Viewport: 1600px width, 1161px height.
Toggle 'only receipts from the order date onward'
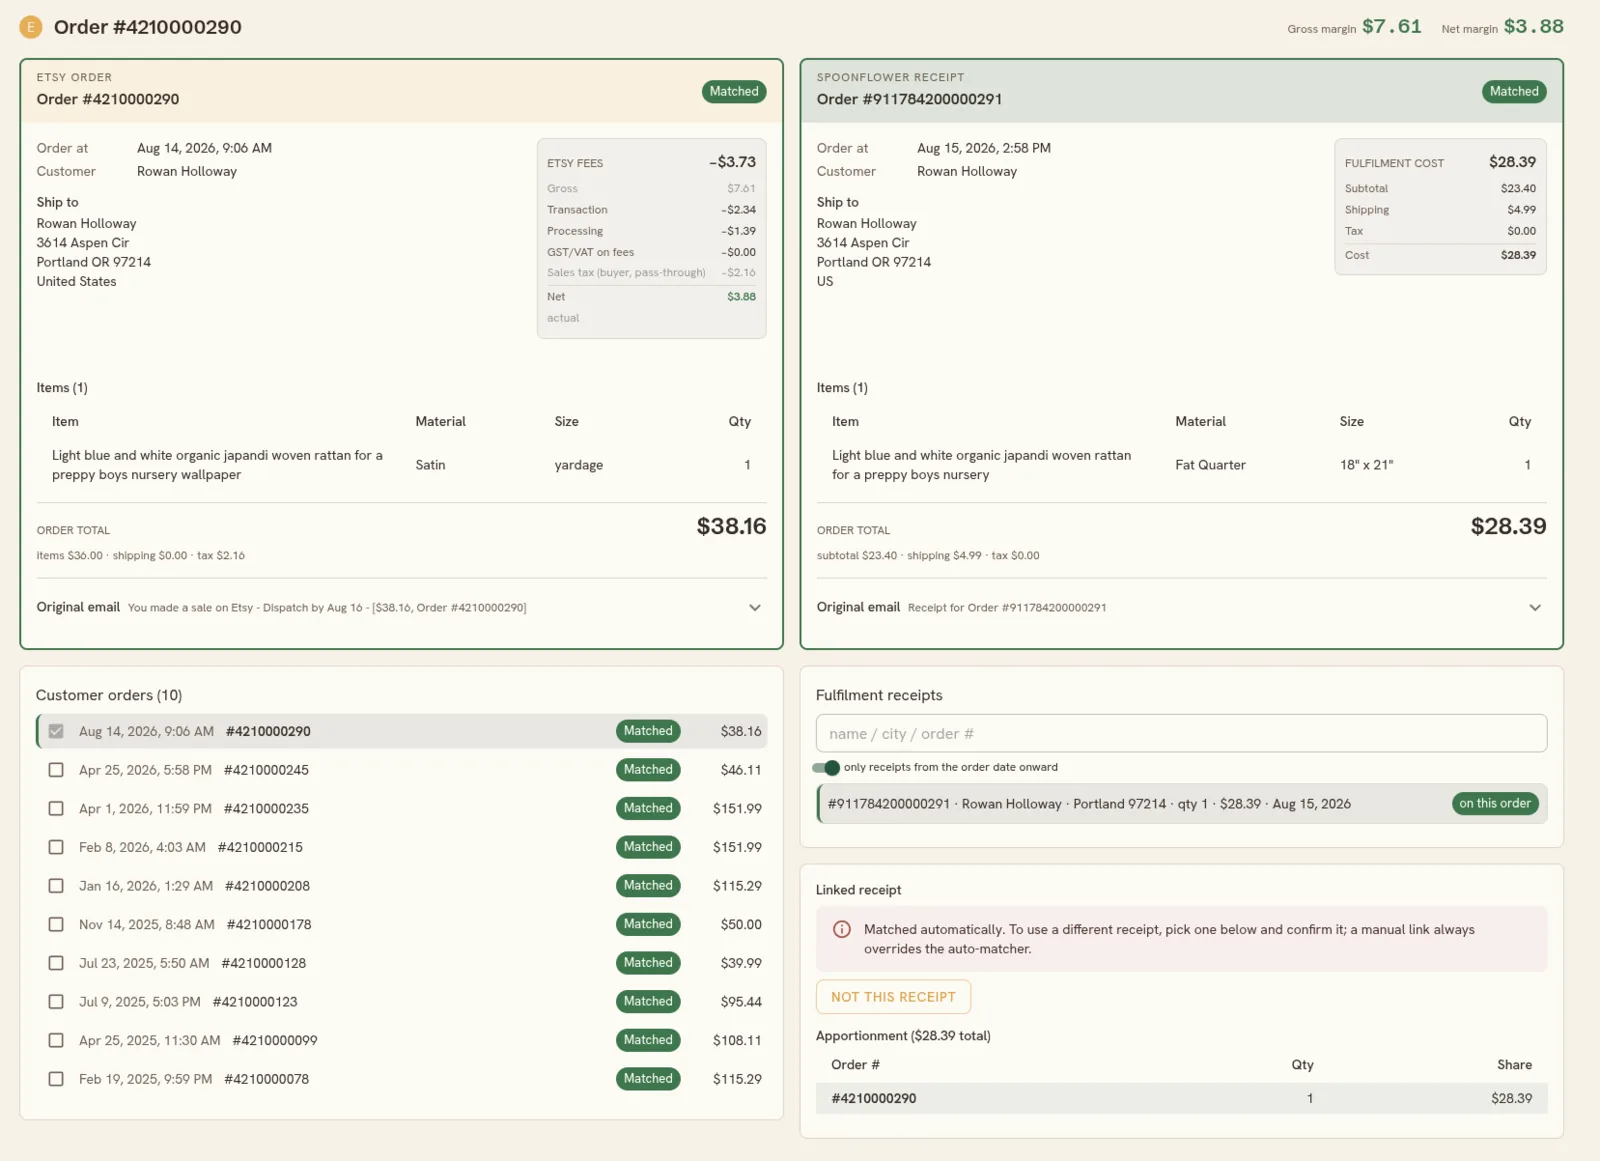pos(826,767)
